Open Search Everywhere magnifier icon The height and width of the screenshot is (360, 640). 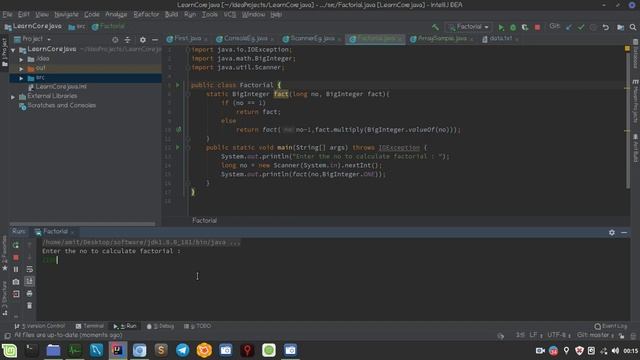(x=633, y=27)
